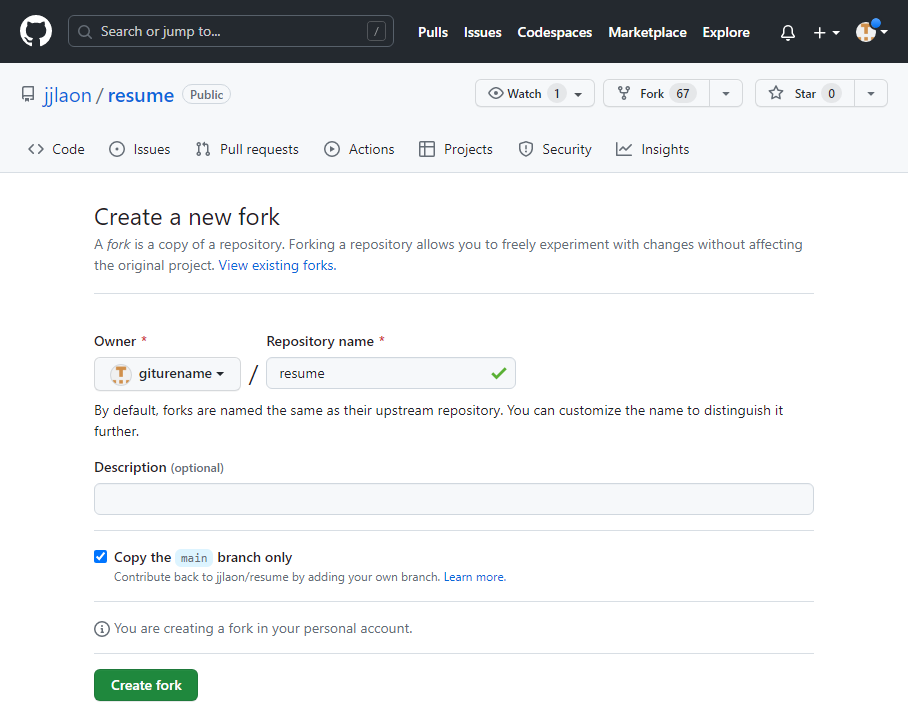Open Issues in top navigation bar

click(482, 32)
